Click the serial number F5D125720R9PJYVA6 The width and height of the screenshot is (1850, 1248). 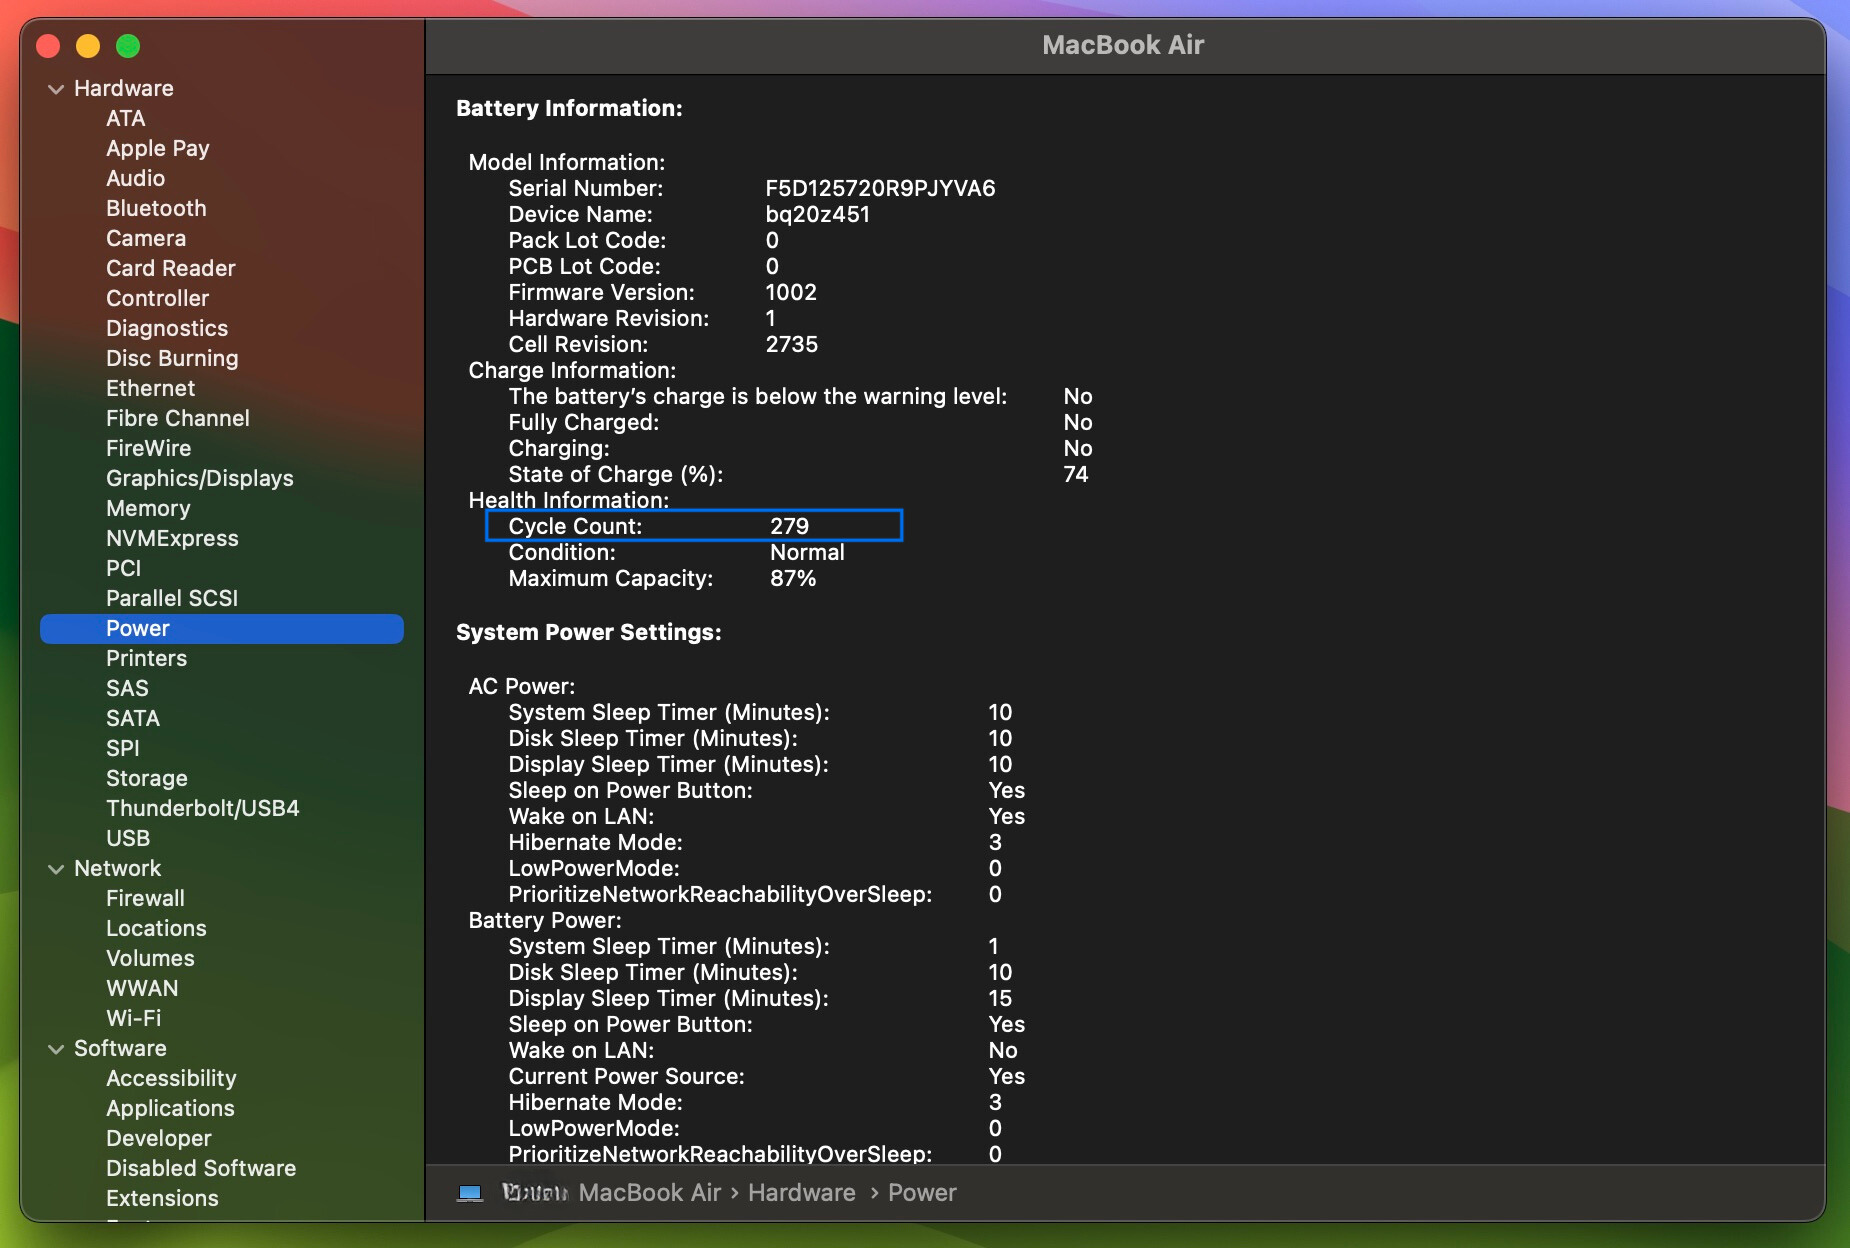point(881,188)
